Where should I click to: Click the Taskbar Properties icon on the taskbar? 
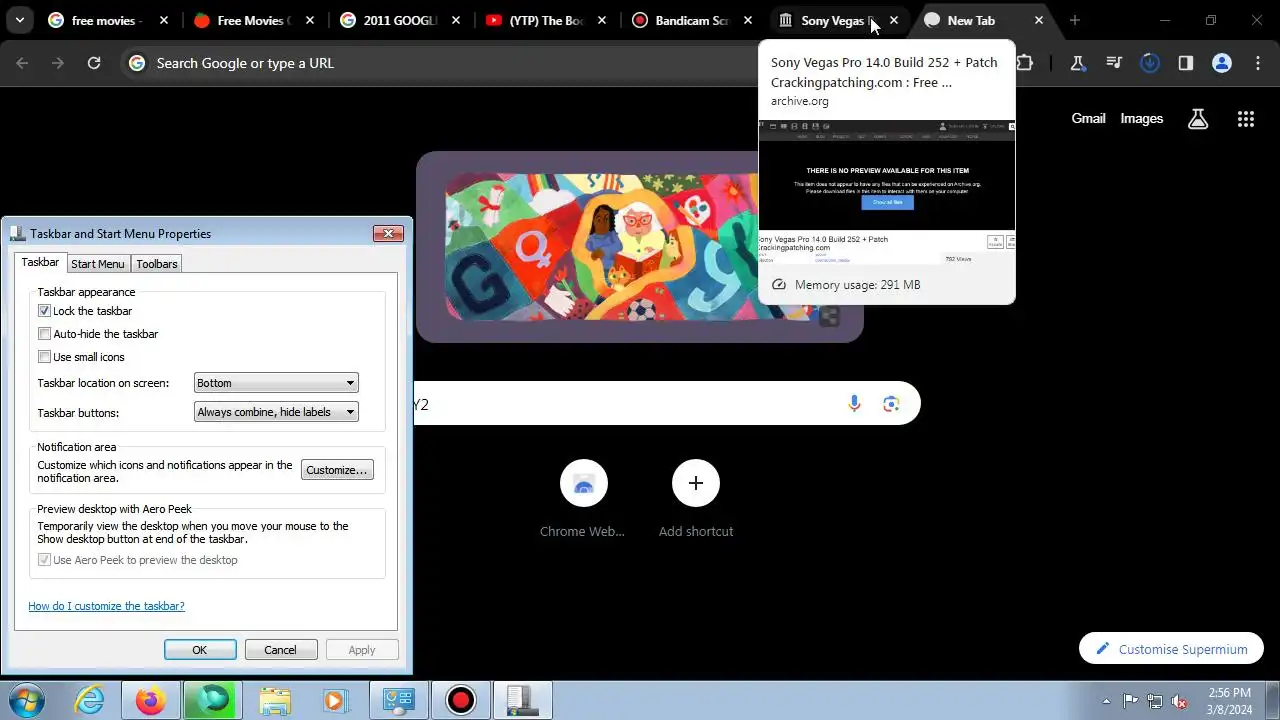tap(522, 700)
